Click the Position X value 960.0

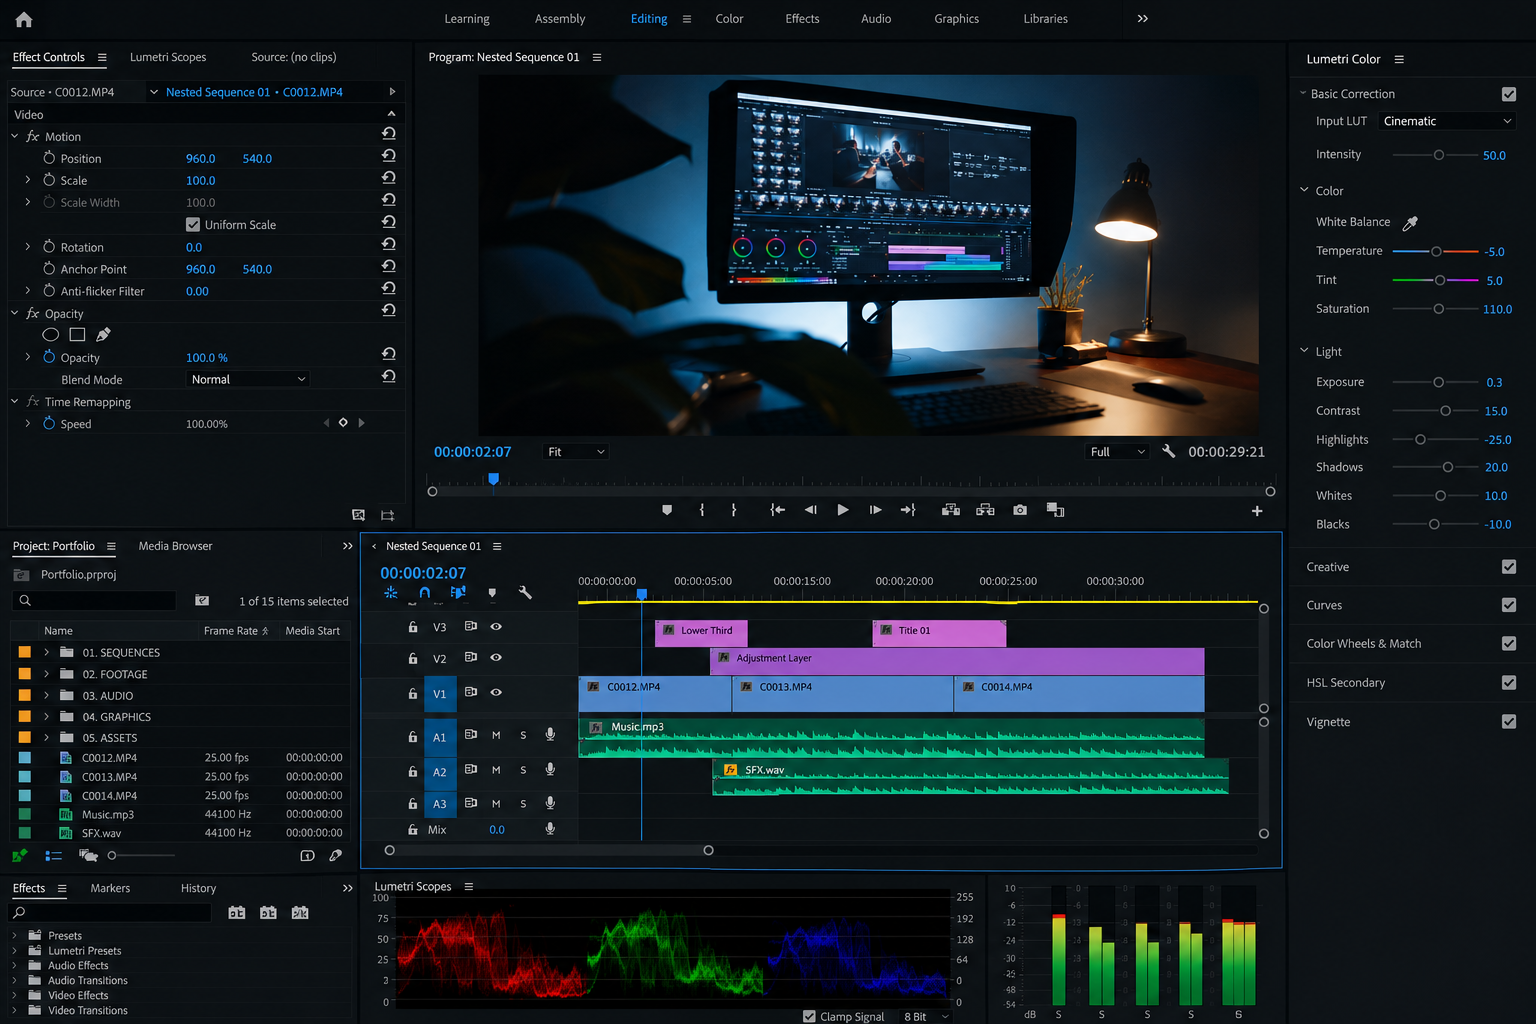click(200, 159)
